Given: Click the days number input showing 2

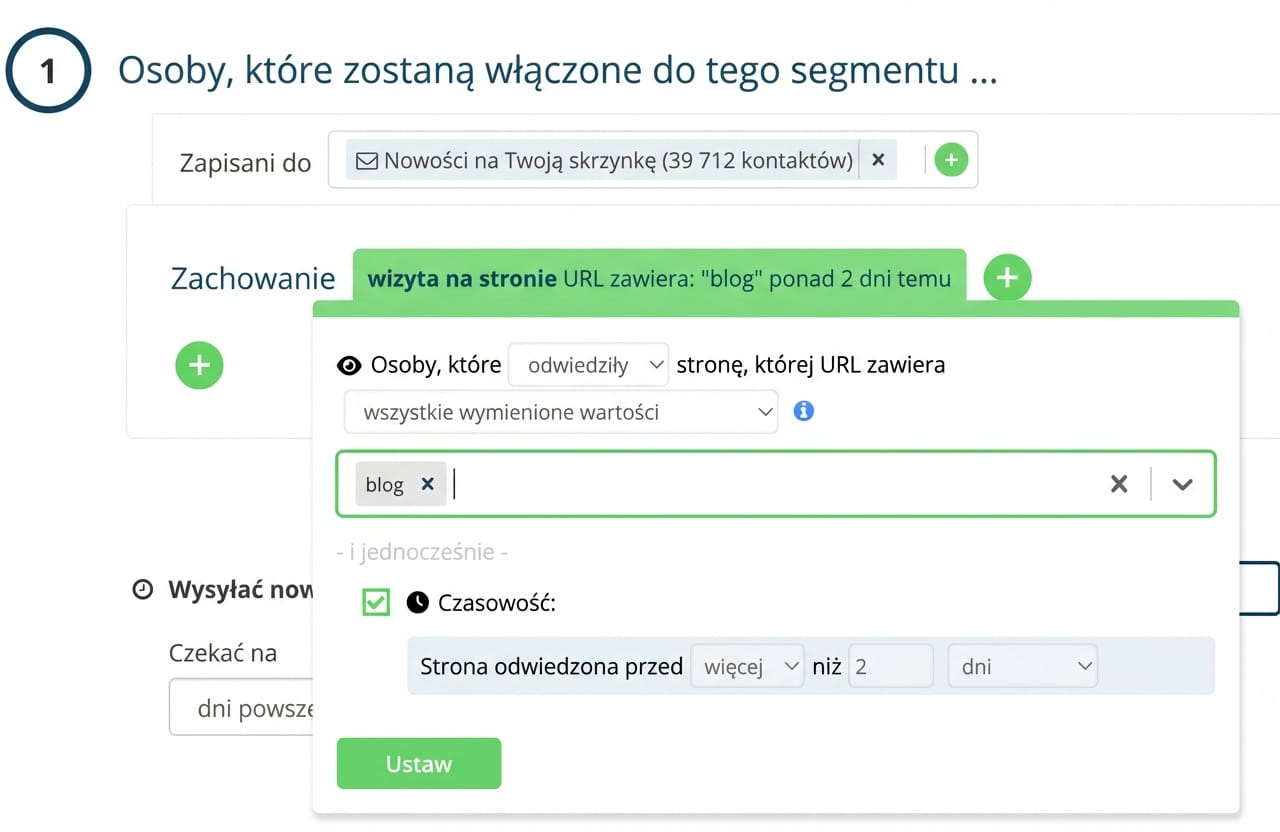Looking at the screenshot, I should (889, 665).
